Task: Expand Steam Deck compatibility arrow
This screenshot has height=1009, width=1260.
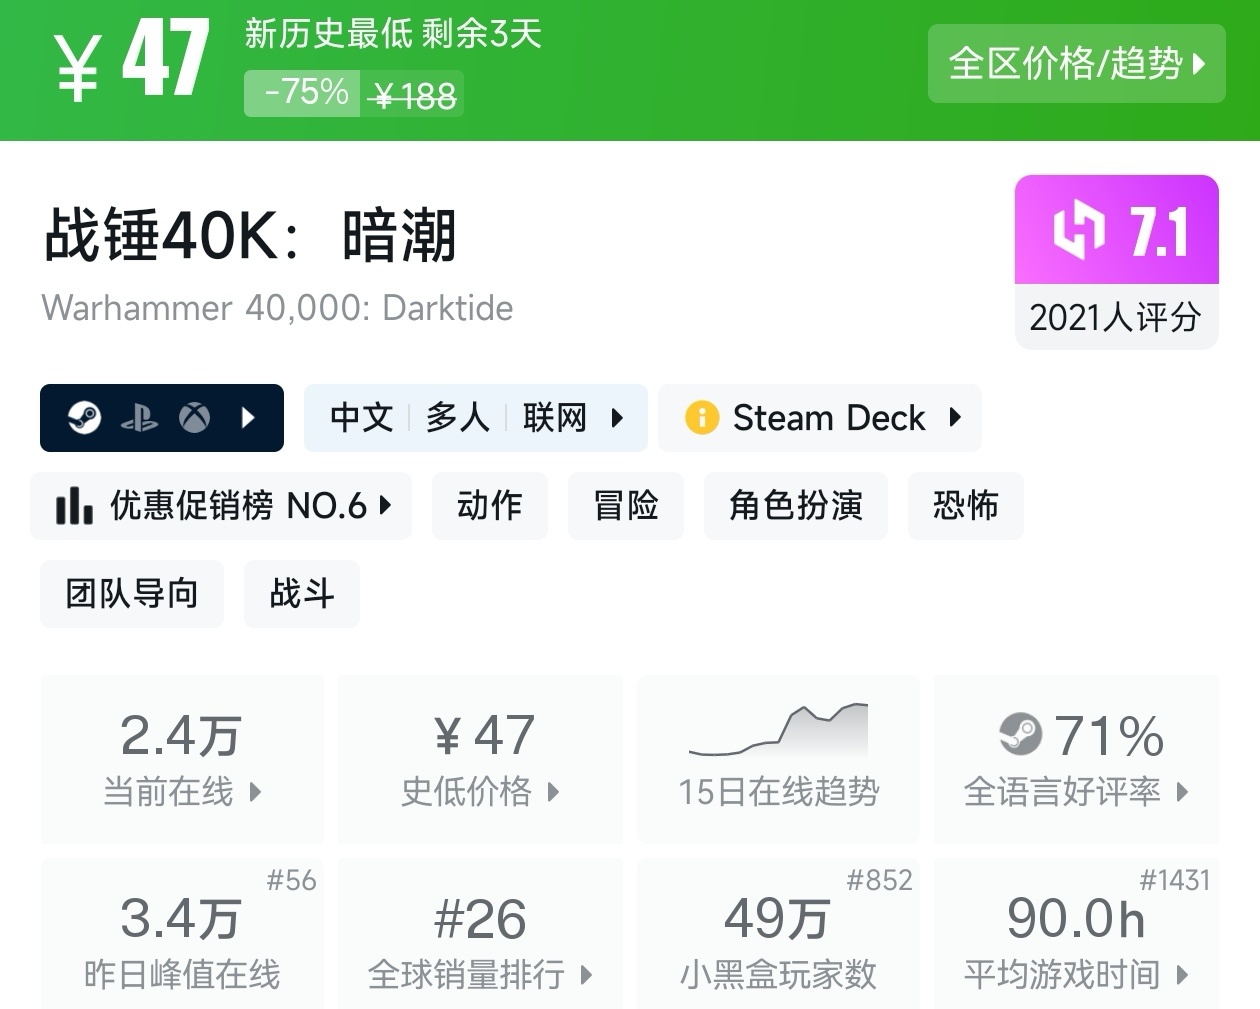Action: pos(955,418)
